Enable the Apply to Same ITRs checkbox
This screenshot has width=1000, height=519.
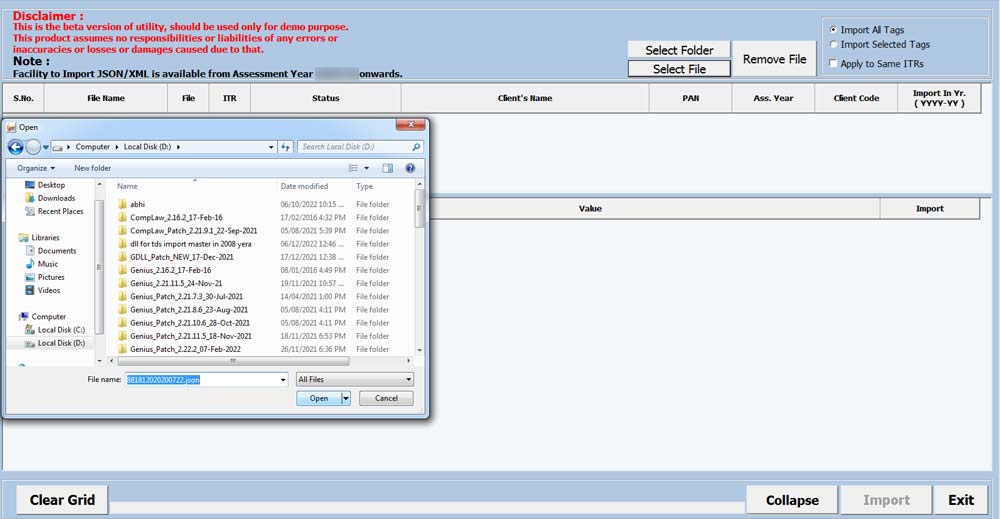pos(834,64)
